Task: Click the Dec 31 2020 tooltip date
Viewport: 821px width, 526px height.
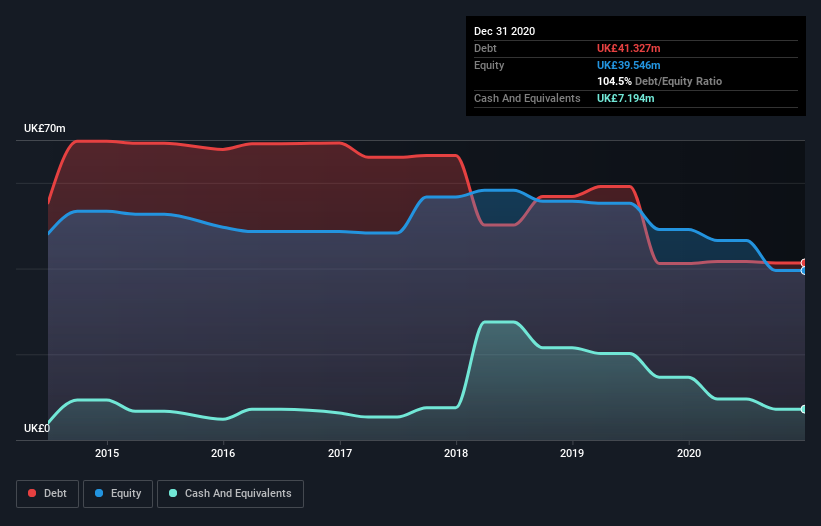Action: tap(504, 31)
